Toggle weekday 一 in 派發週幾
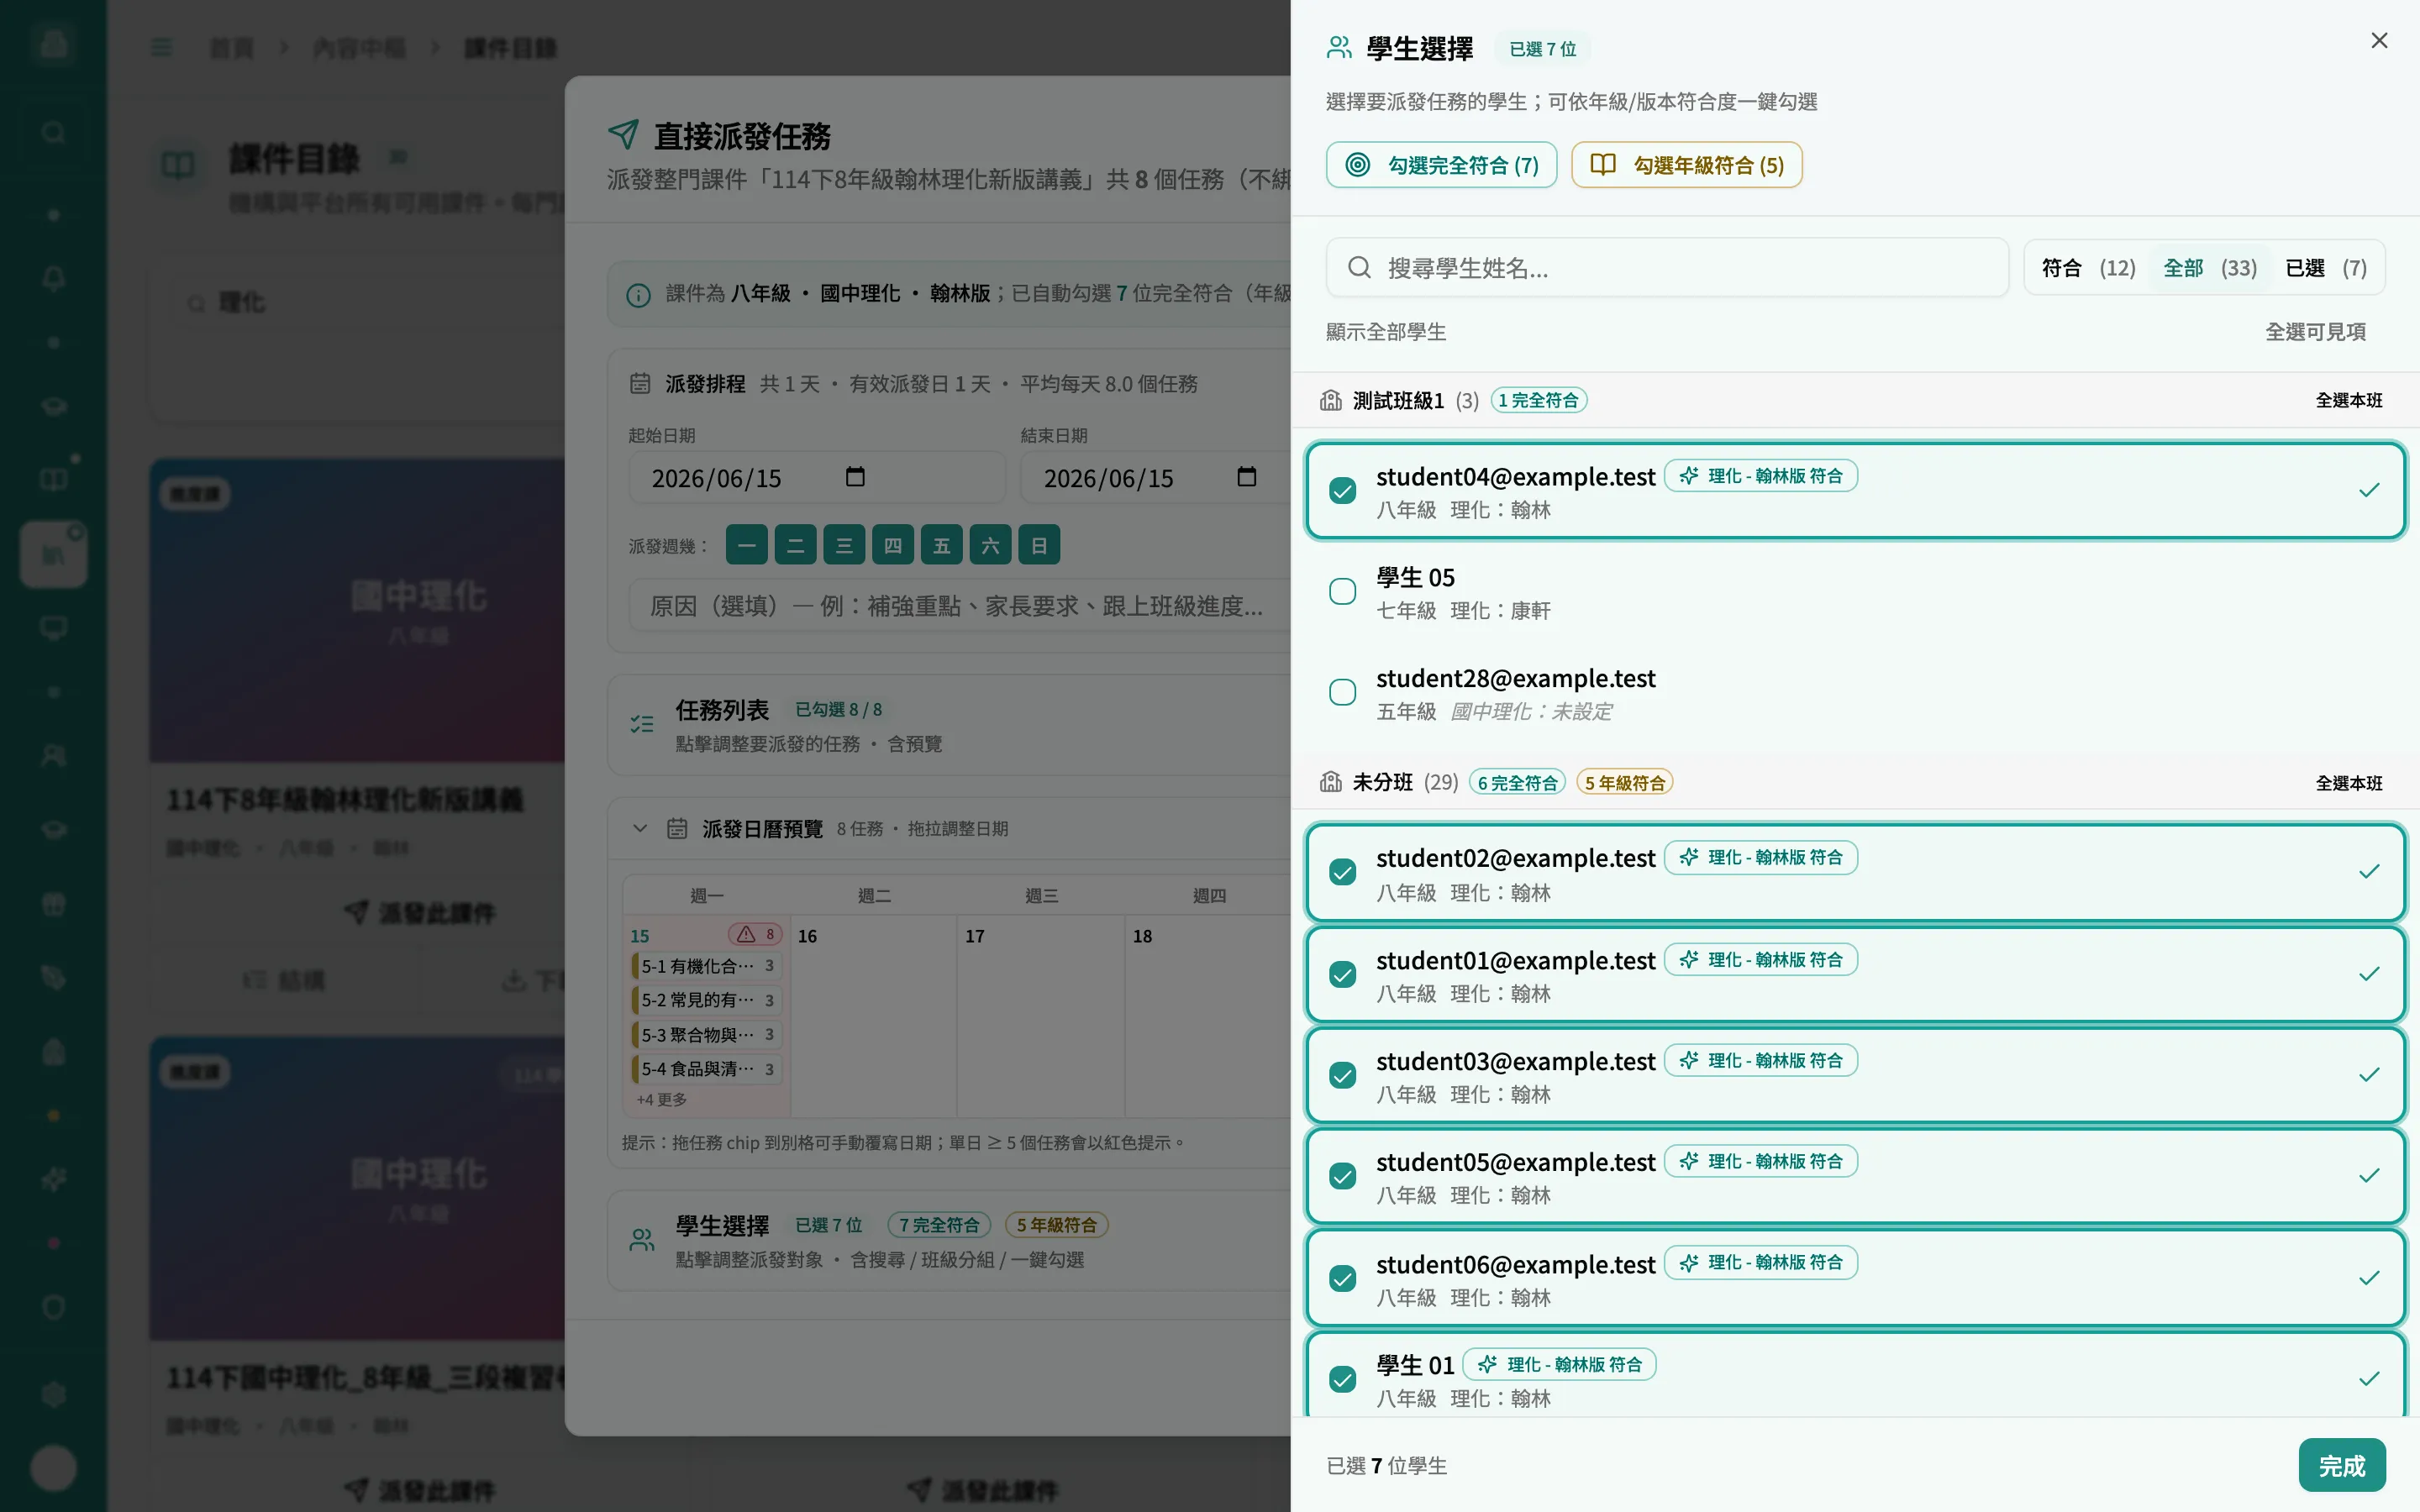This screenshot has width=2420, height=1512. (747, 545)
